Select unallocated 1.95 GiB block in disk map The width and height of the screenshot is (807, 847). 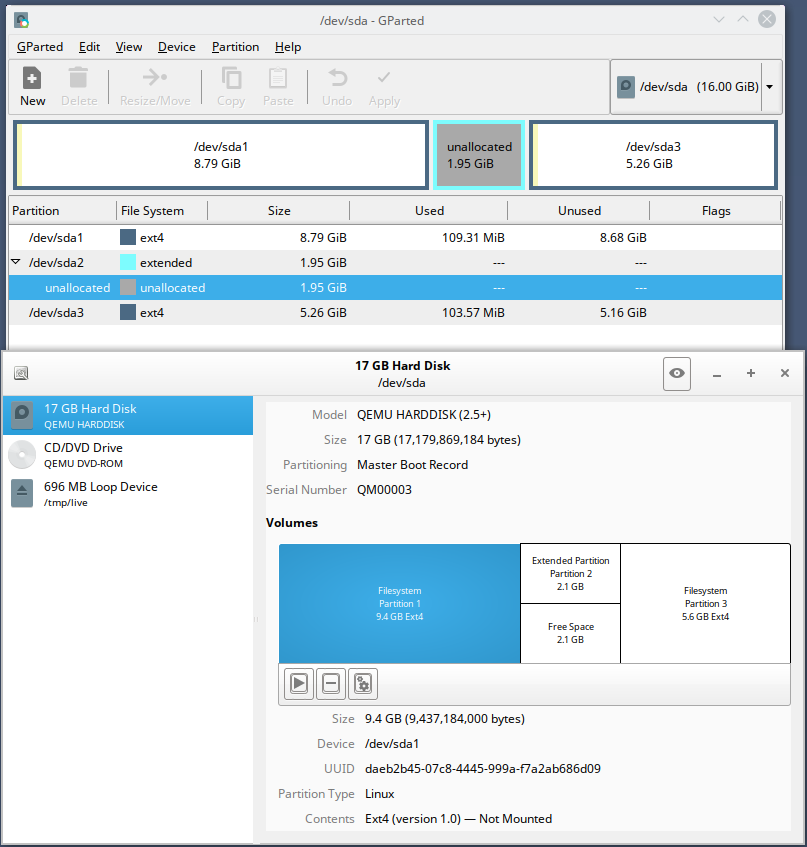coord(479,155)
